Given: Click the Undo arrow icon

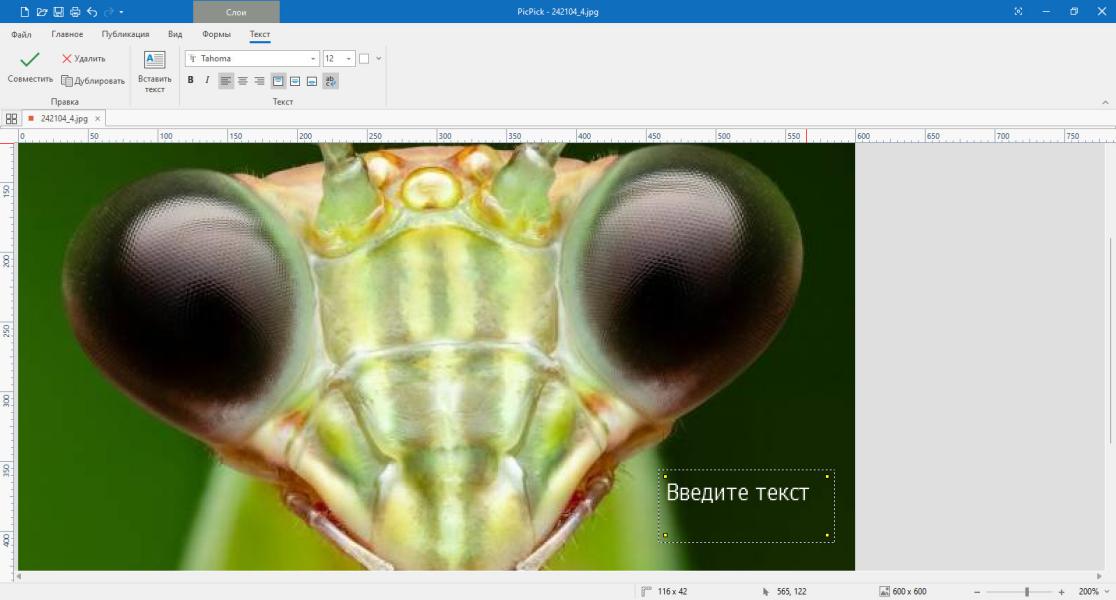Looking at the screenshot, I should pyautogui.click(x=92, y=12).
